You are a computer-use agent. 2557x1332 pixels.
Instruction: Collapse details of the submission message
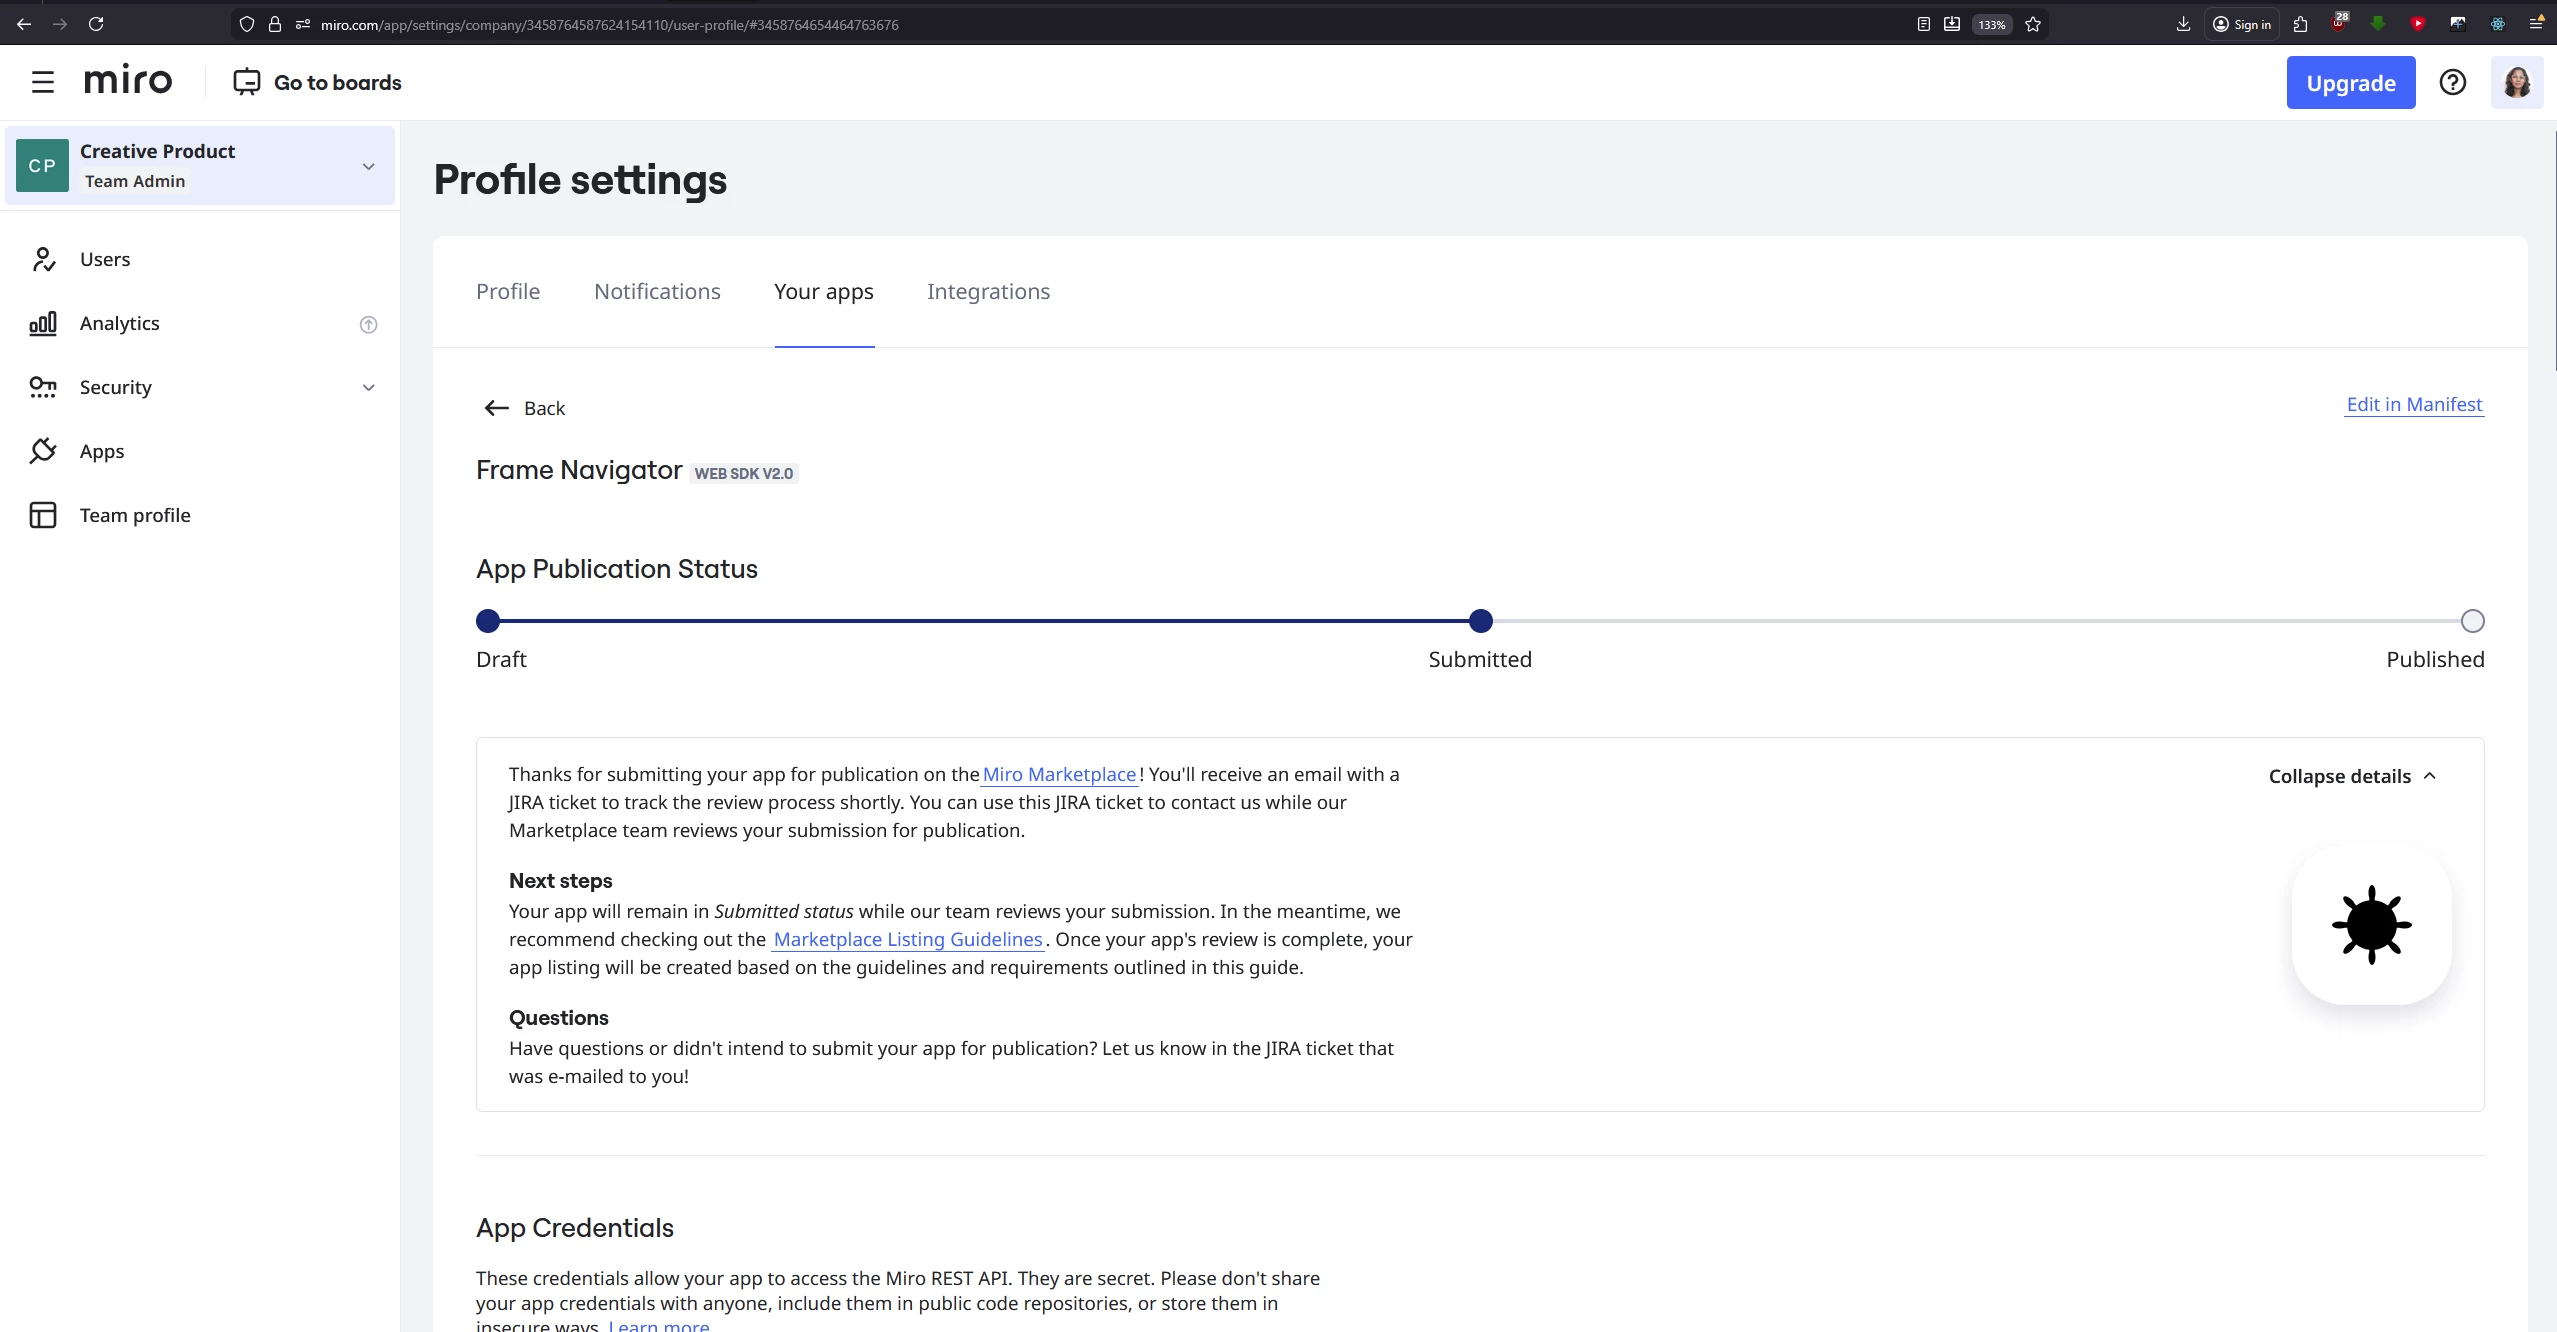(2351, 776)
